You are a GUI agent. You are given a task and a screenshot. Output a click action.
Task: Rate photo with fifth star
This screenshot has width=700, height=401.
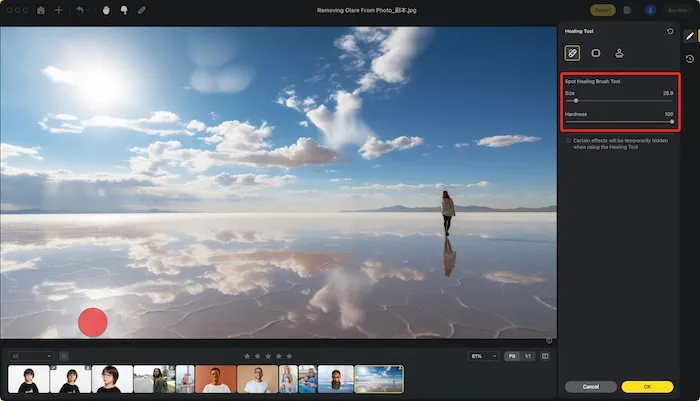click(x=289, y=356)
